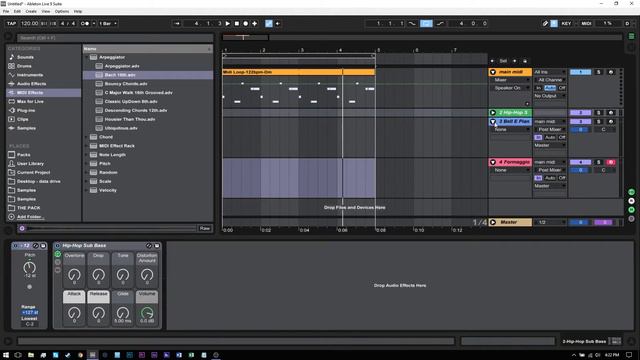Toggle the metronome button
Image resolution: width=640 pixels, height=360 pixels.
(85, 24)
